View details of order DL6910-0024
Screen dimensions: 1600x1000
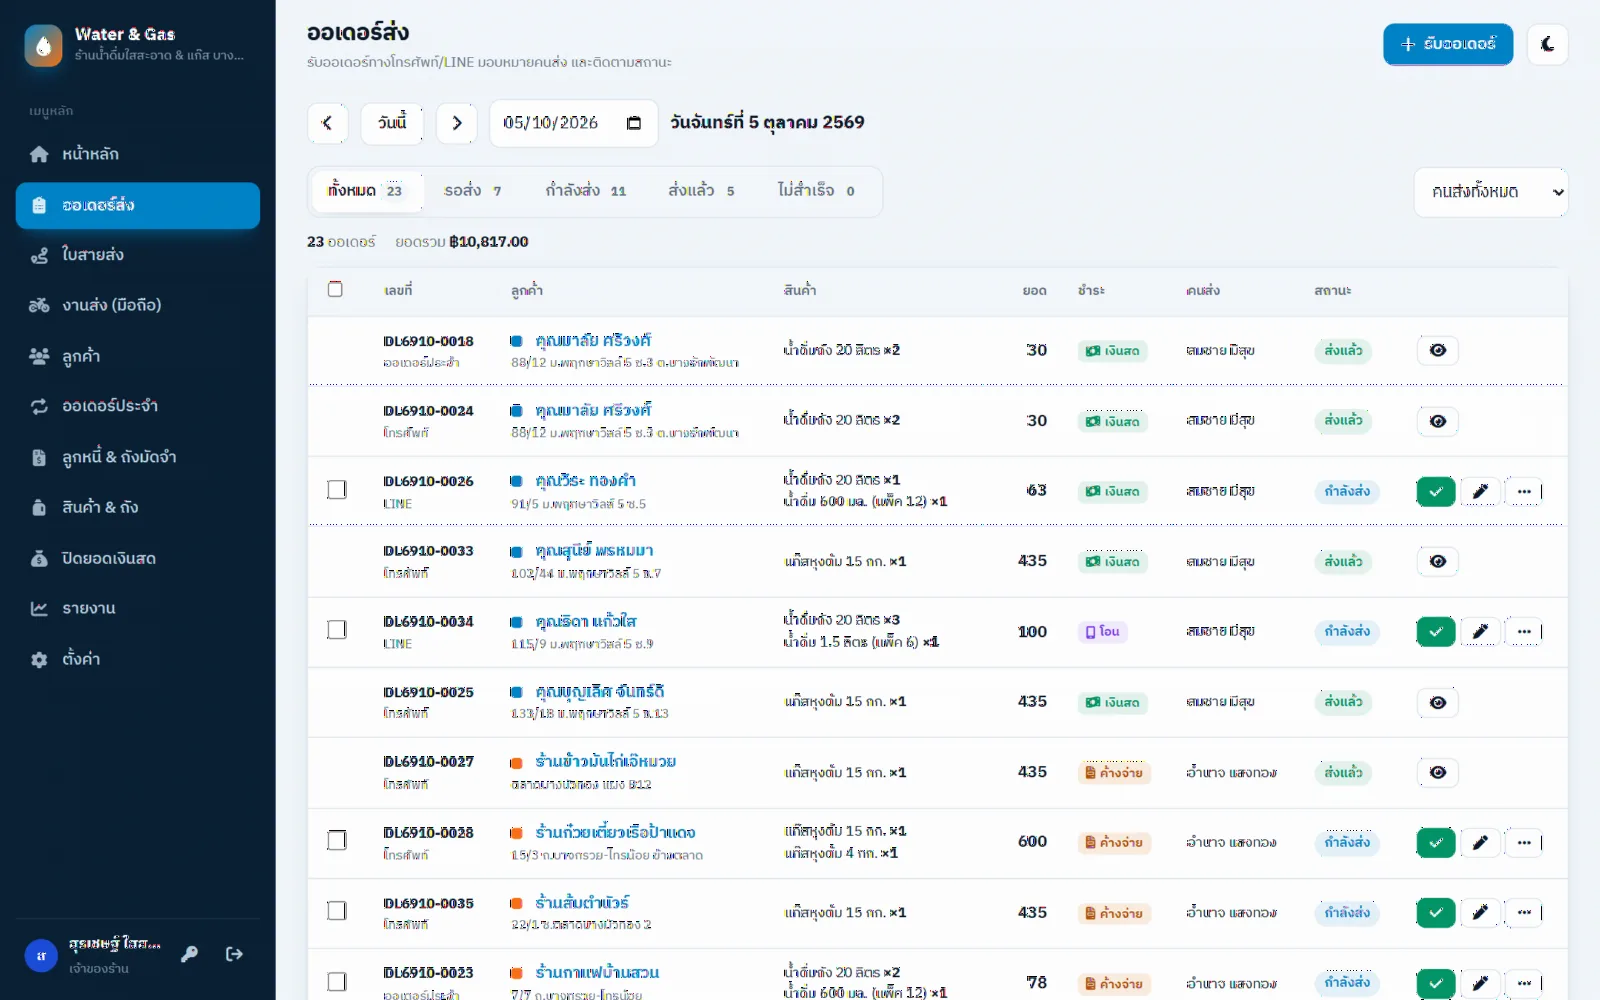[x=1437, y=421]
